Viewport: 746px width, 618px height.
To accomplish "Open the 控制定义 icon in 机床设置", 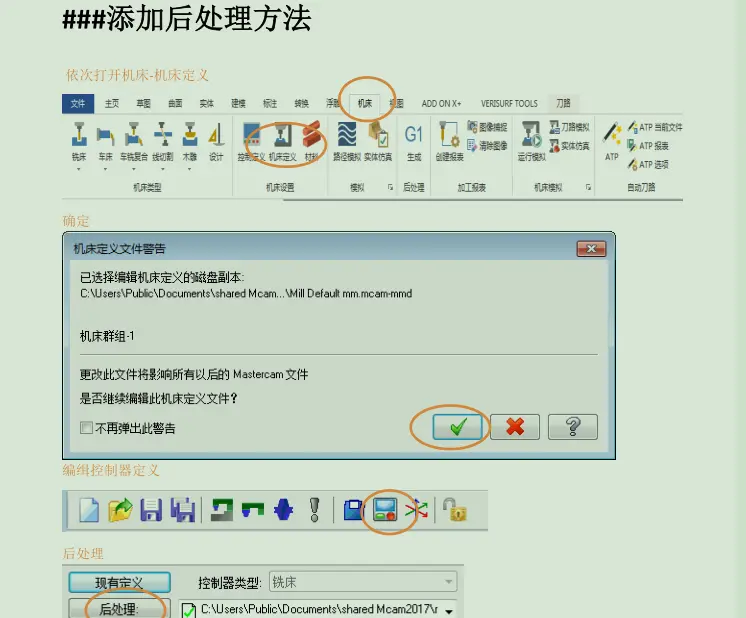I will [252, 142].
